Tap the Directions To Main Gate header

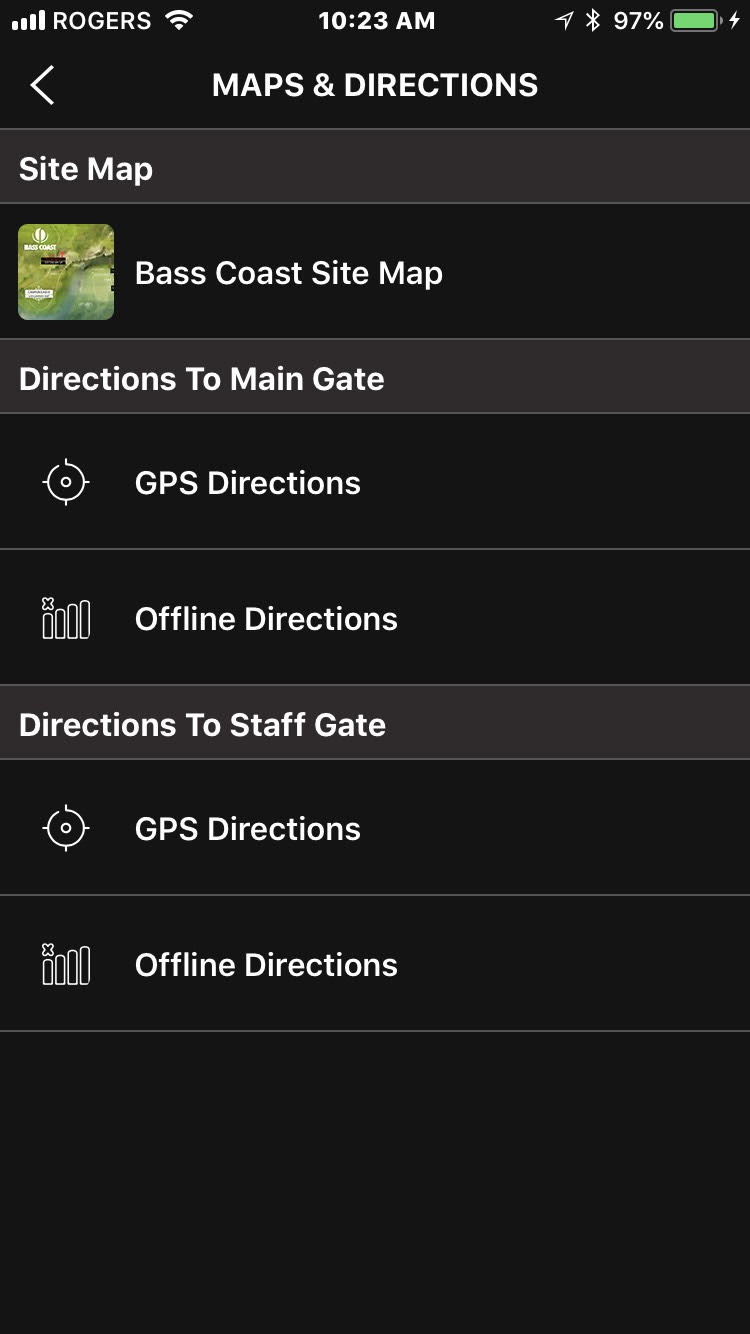pos(201,379)
